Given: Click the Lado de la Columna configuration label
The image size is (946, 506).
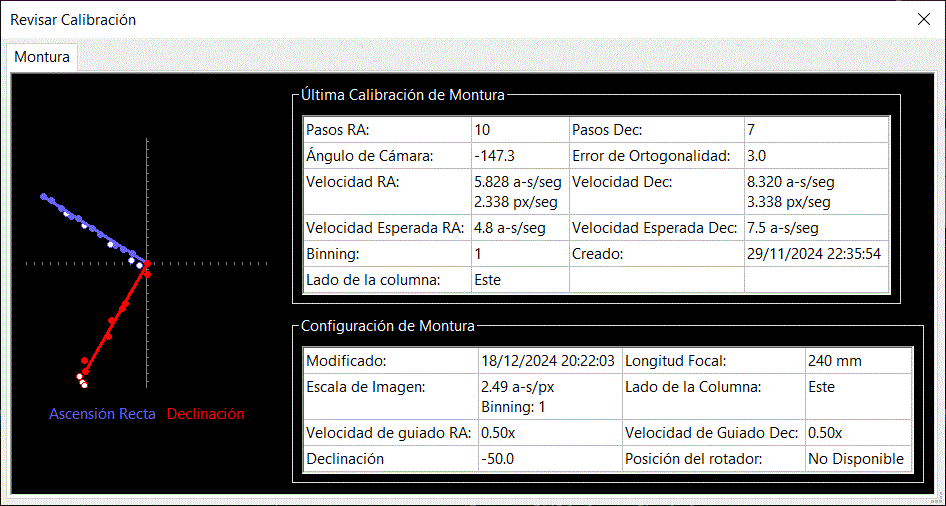Looking at the screenshot, I should click(693, 387).
